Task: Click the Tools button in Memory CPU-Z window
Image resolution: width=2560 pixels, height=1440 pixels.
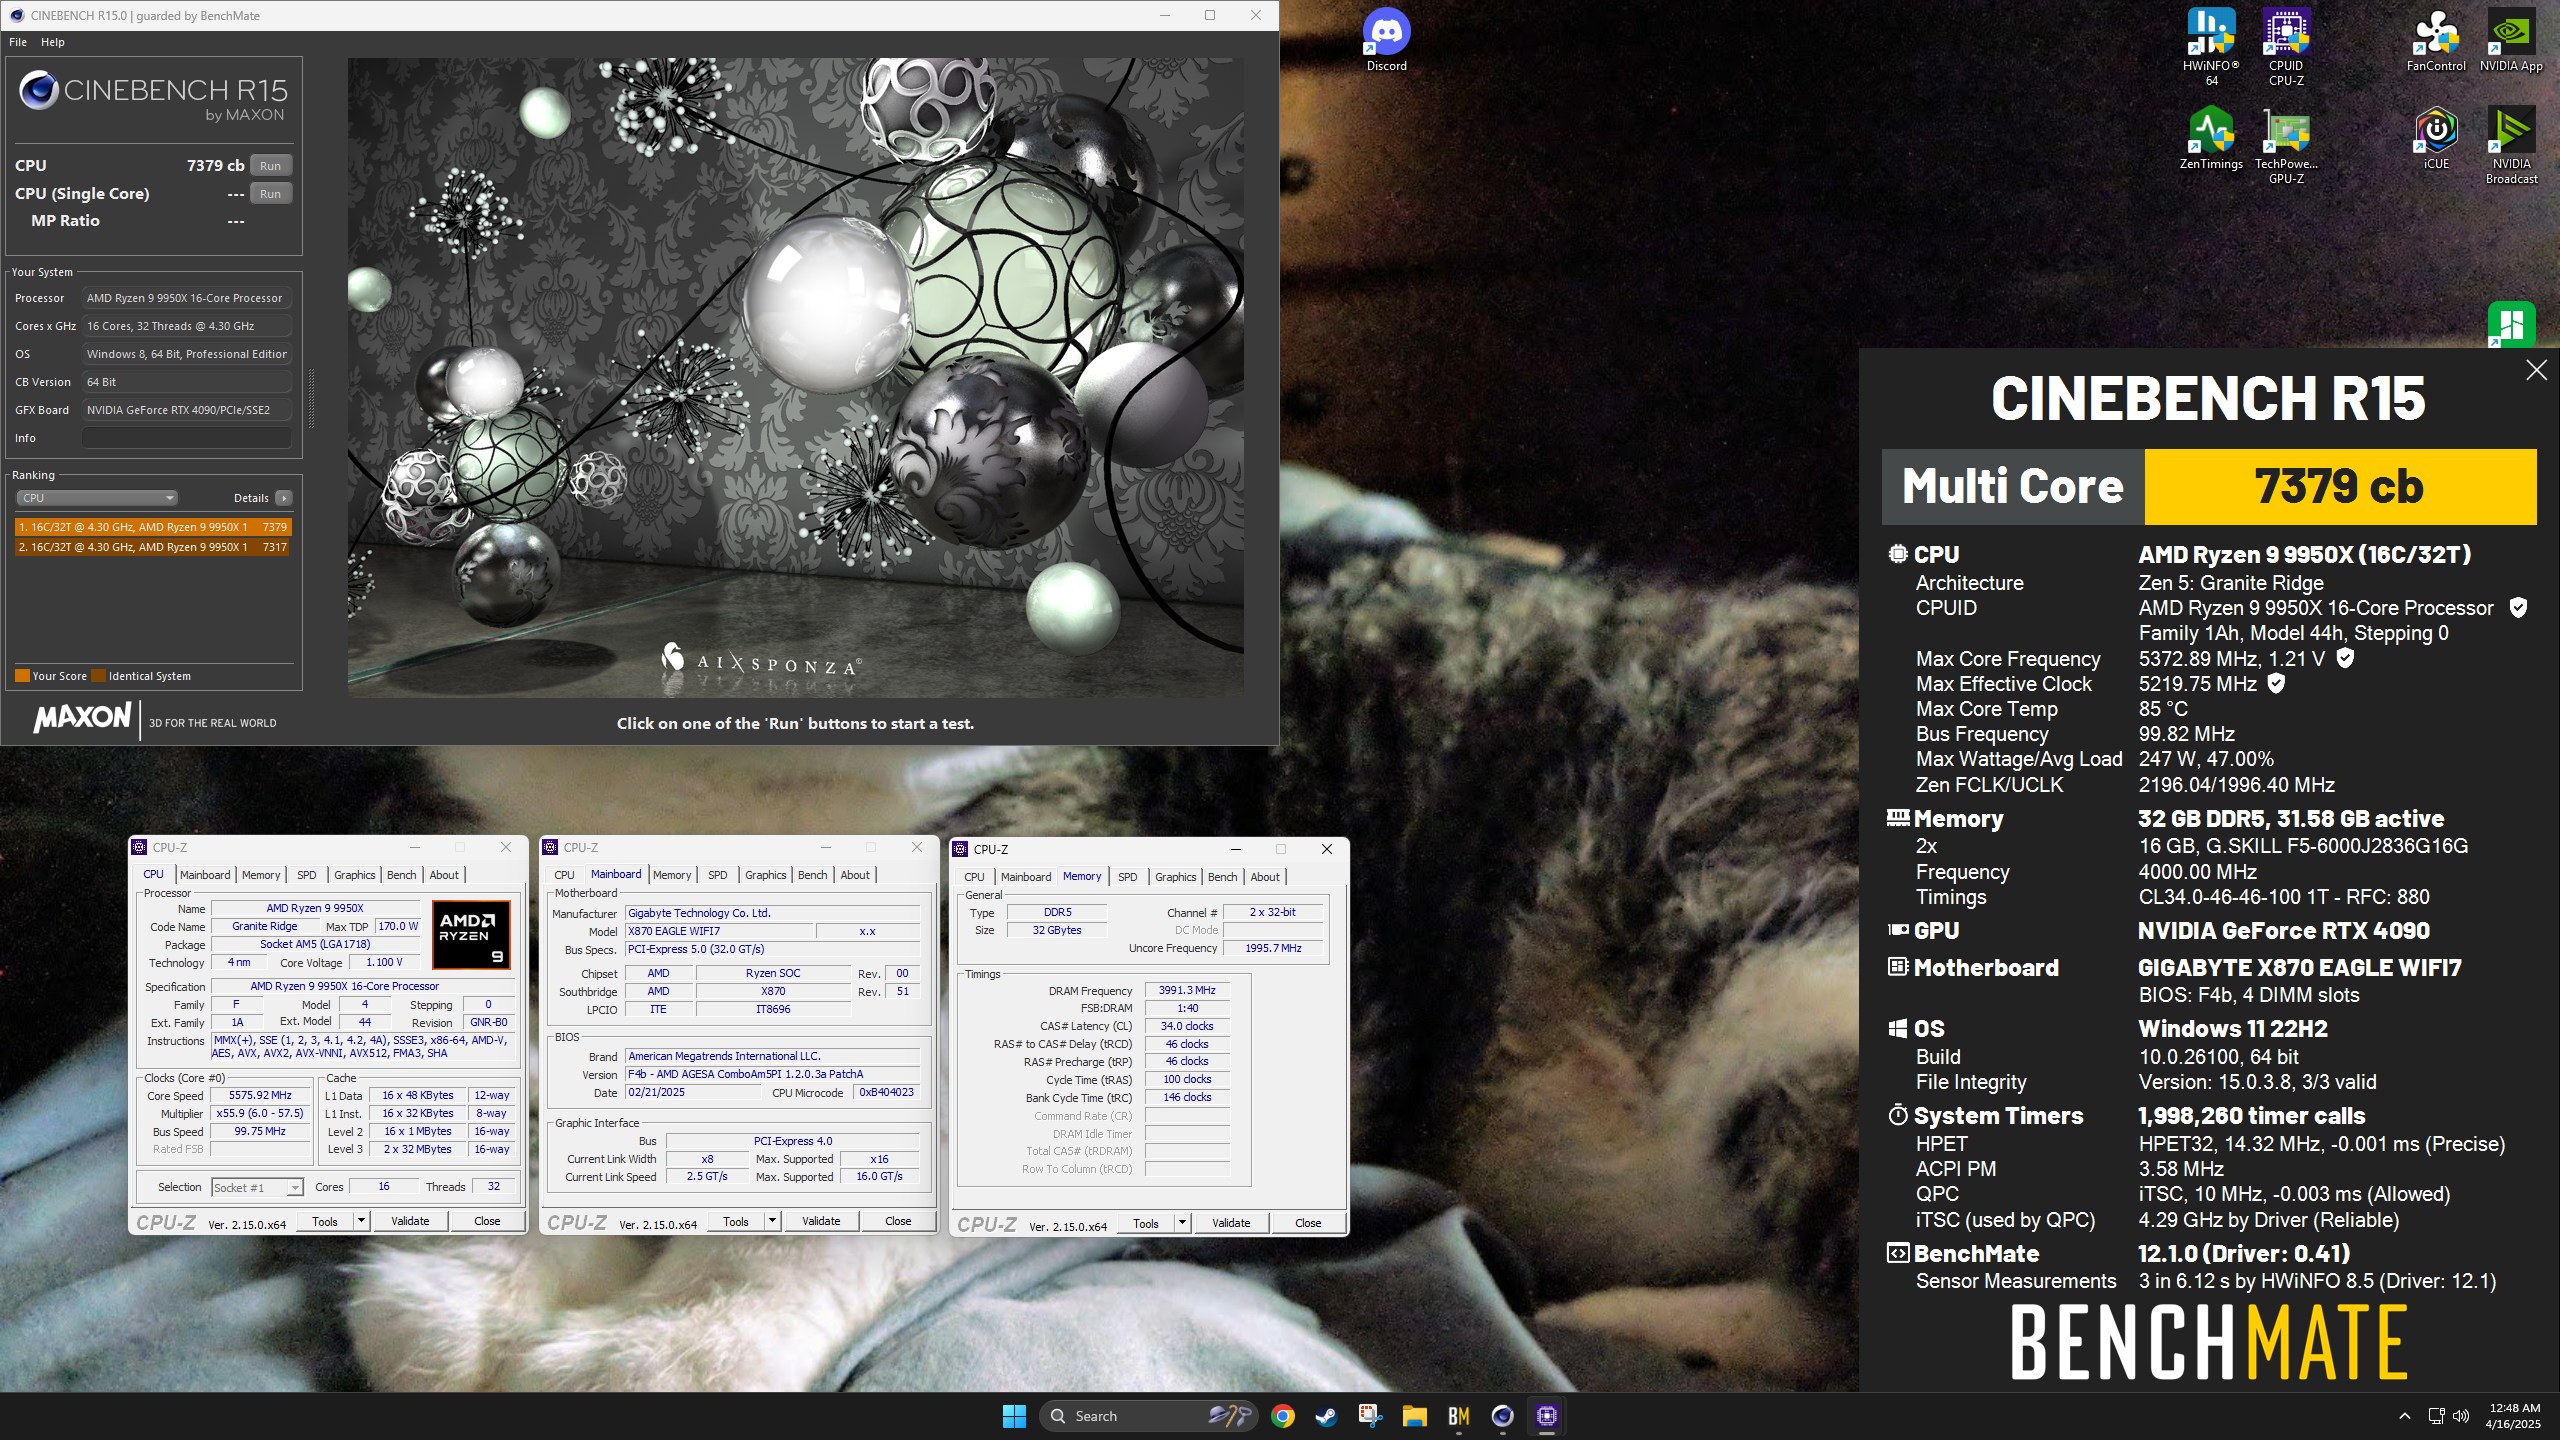Action: tap(1146, 1223)
